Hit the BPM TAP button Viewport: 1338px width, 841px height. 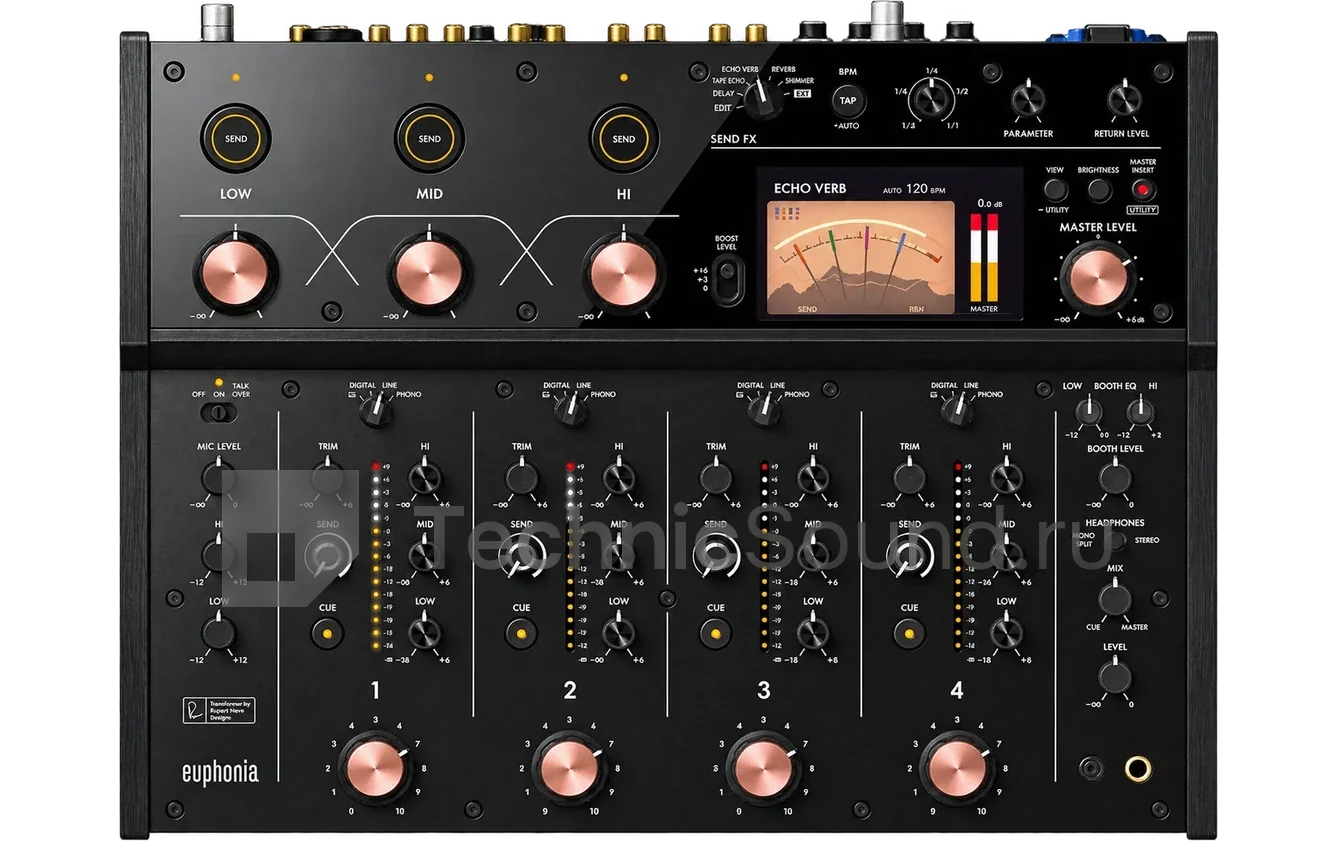click(848, 100)
